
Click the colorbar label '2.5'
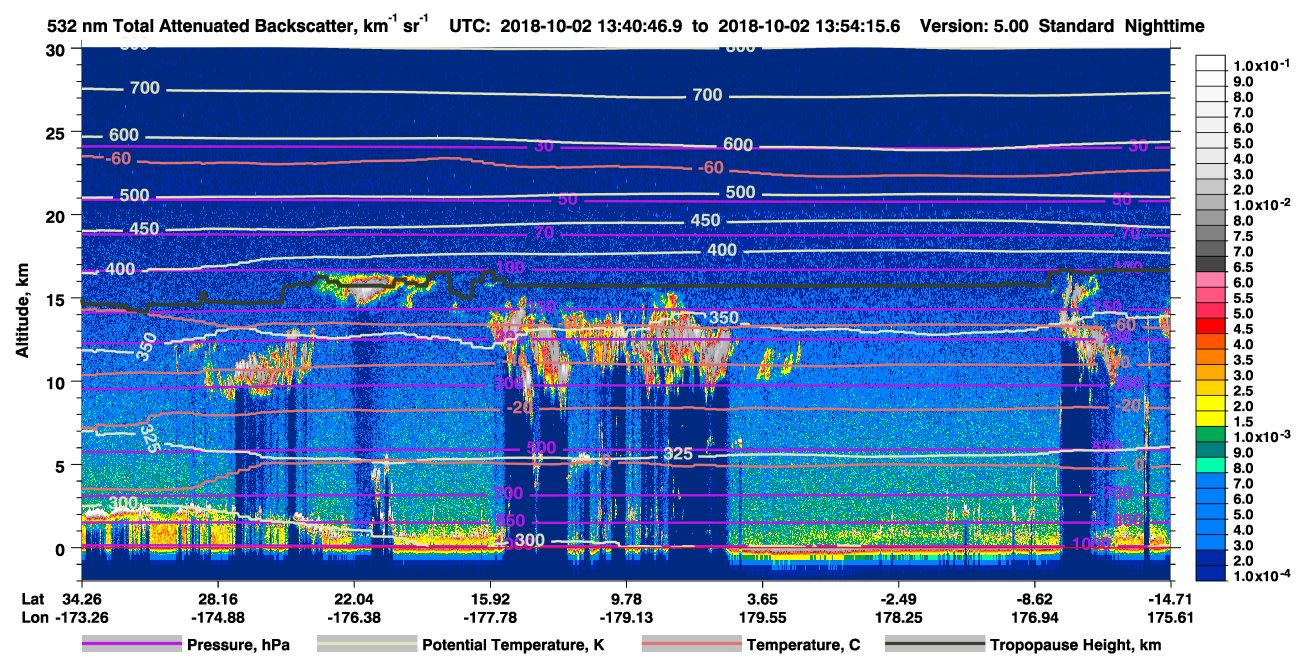click(x=1241, y=390)
